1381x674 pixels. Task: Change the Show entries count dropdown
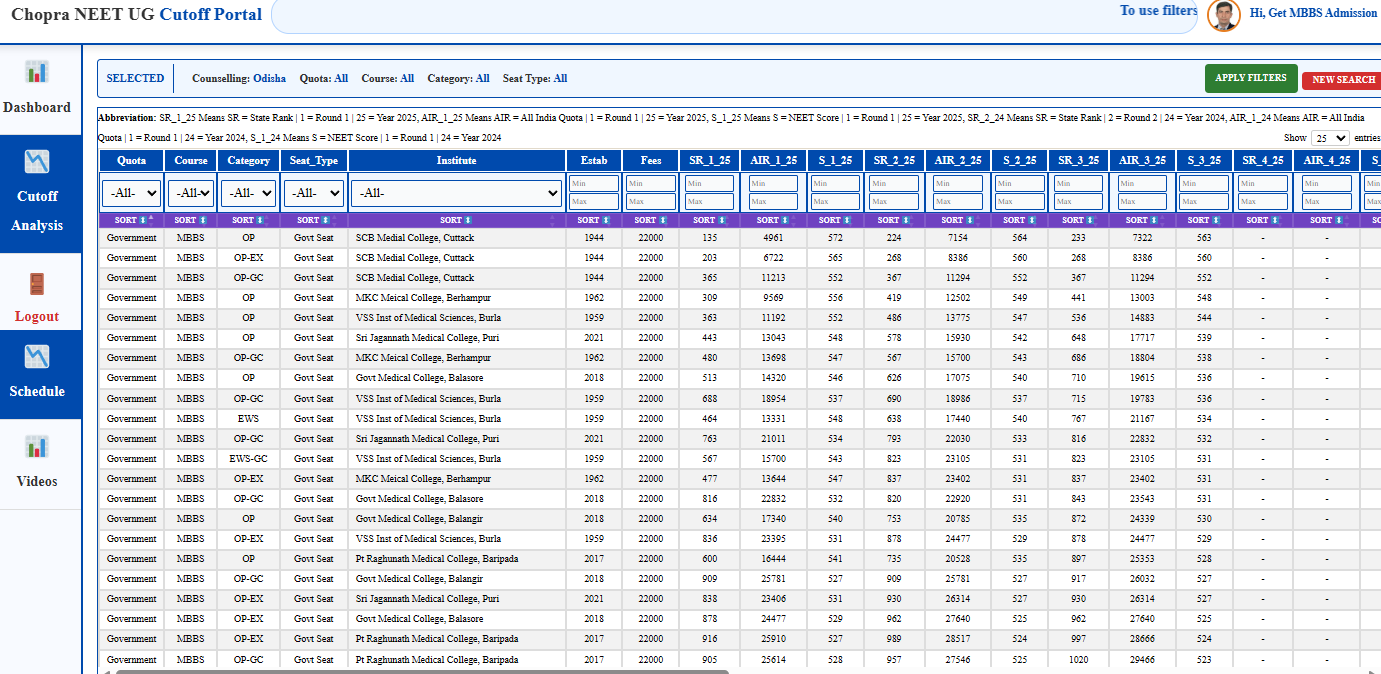click(x=1330, y=138)
